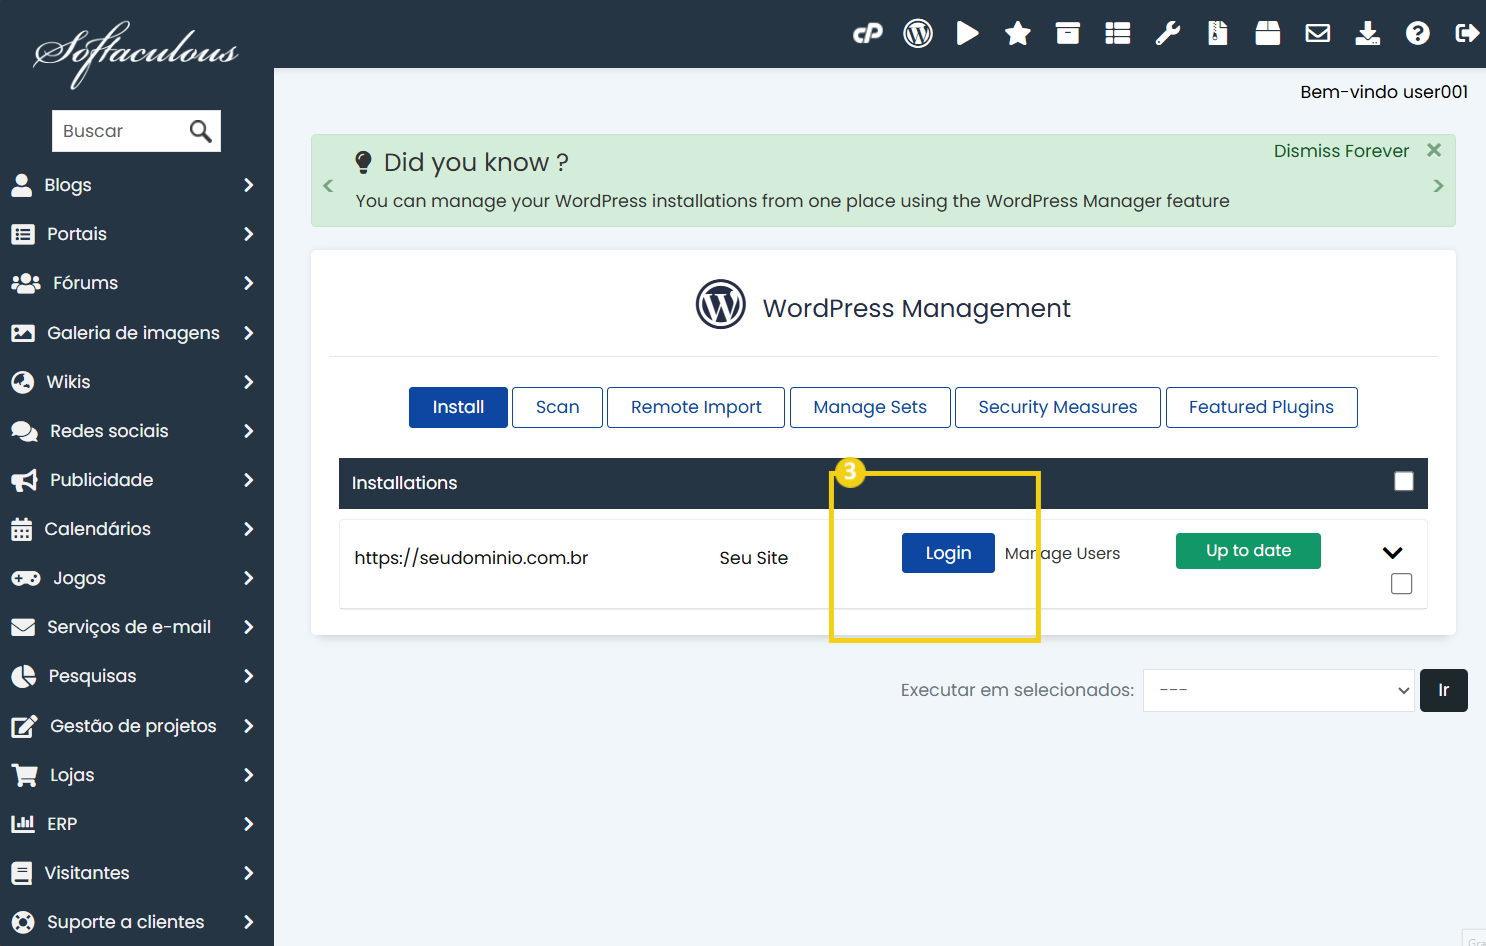Viewport: 1486px width, 946px height.
Task: Open the Manage Sets tab
Action: pos(870,407)
